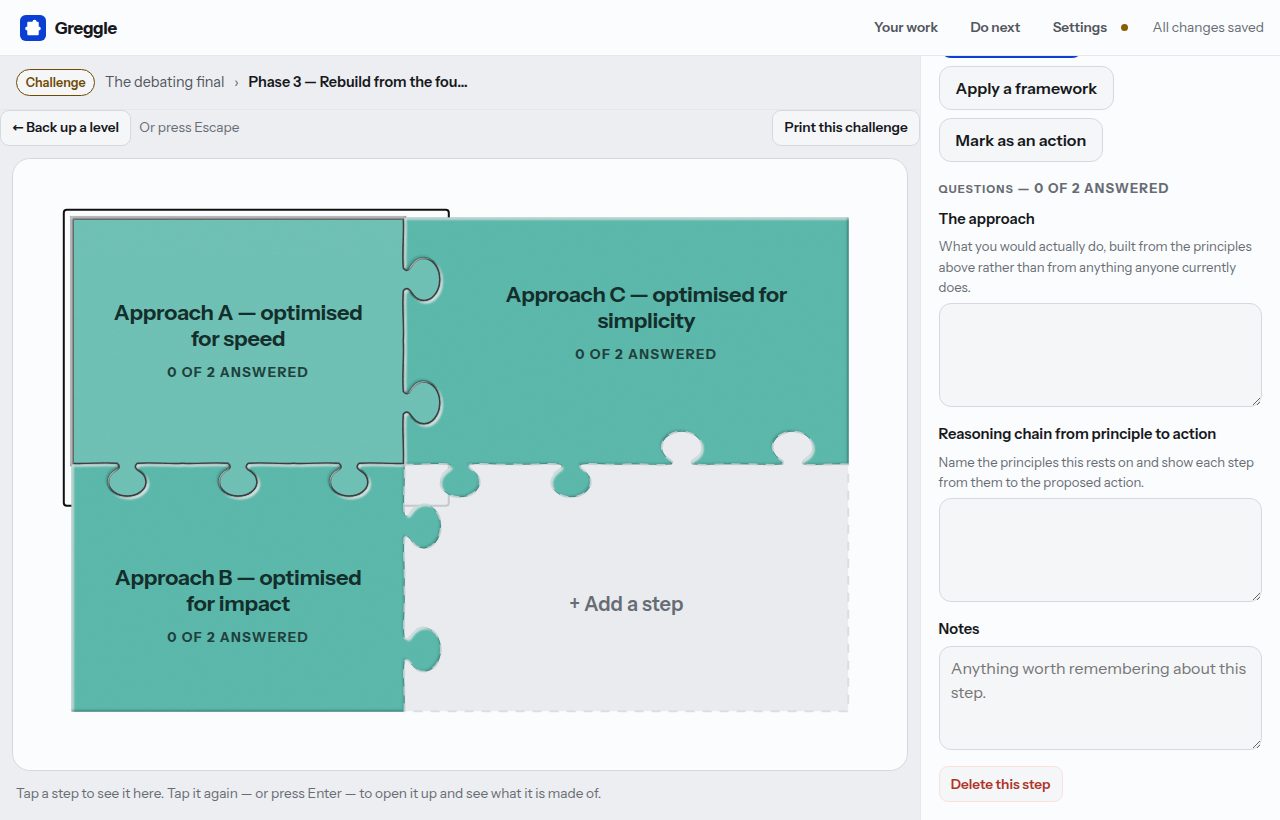Delete this step

click(1000, 784)
